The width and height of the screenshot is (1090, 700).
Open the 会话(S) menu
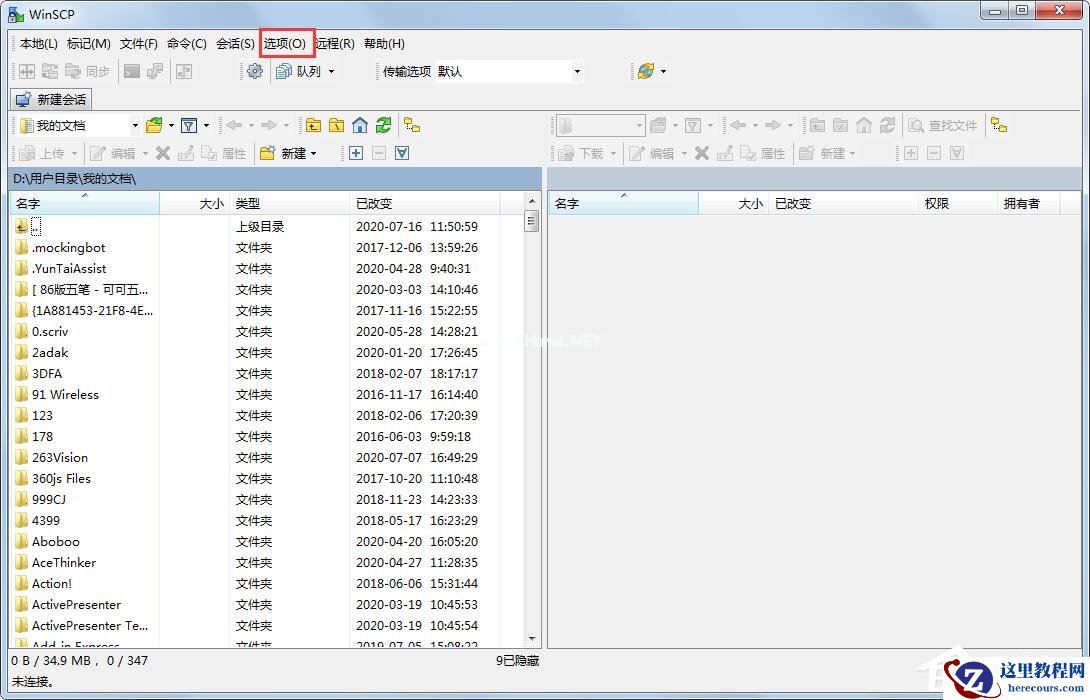[x=234, y=43]
